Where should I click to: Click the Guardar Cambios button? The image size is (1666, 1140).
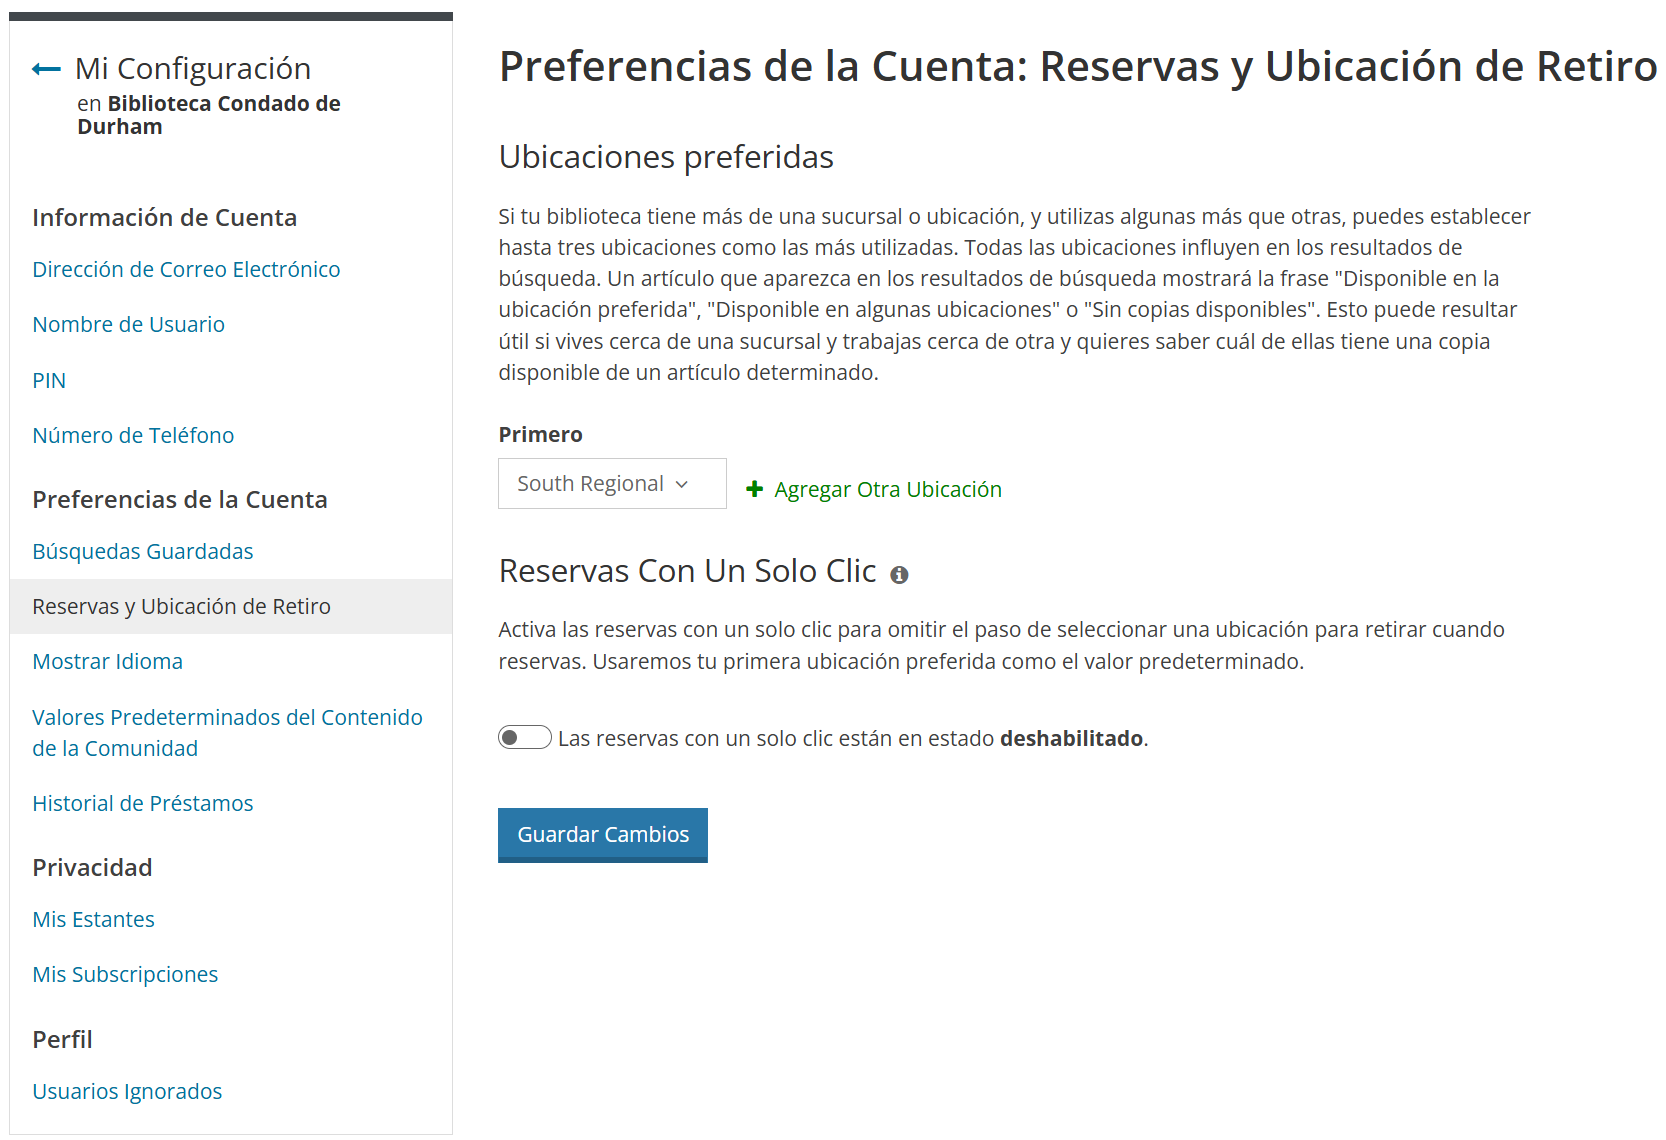(x=603, y=835)
